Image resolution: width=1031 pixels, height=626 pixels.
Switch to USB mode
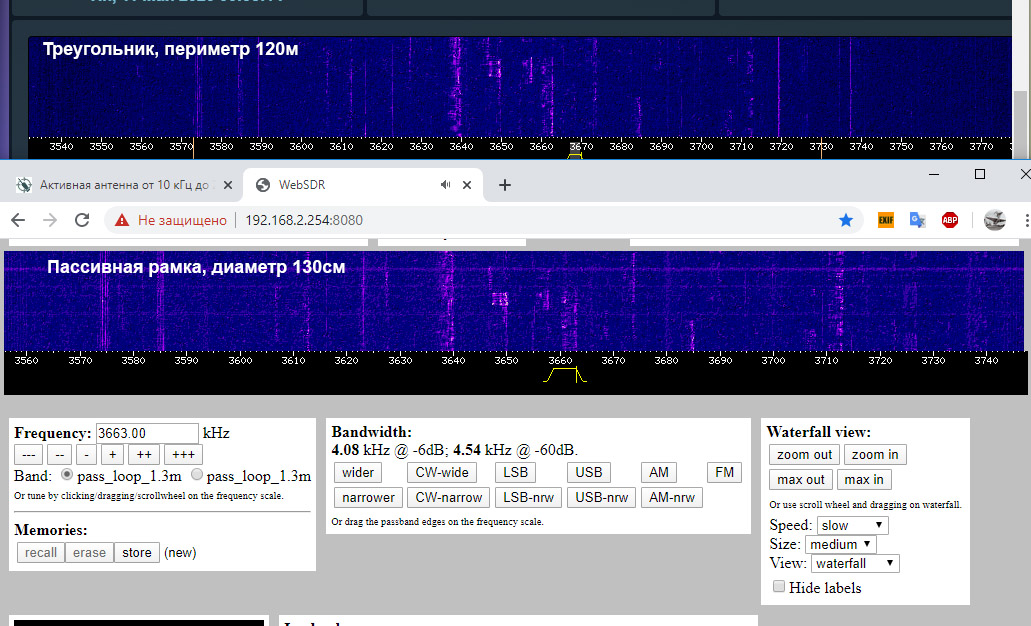(588, 473)
